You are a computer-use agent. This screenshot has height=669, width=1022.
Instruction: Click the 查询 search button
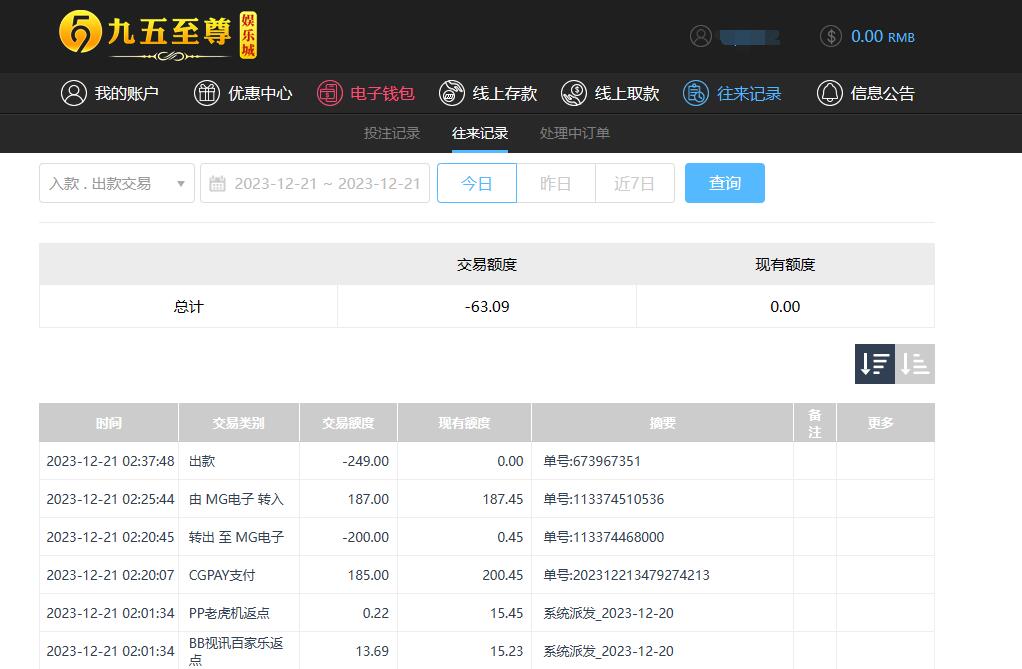tap(725, 183)
